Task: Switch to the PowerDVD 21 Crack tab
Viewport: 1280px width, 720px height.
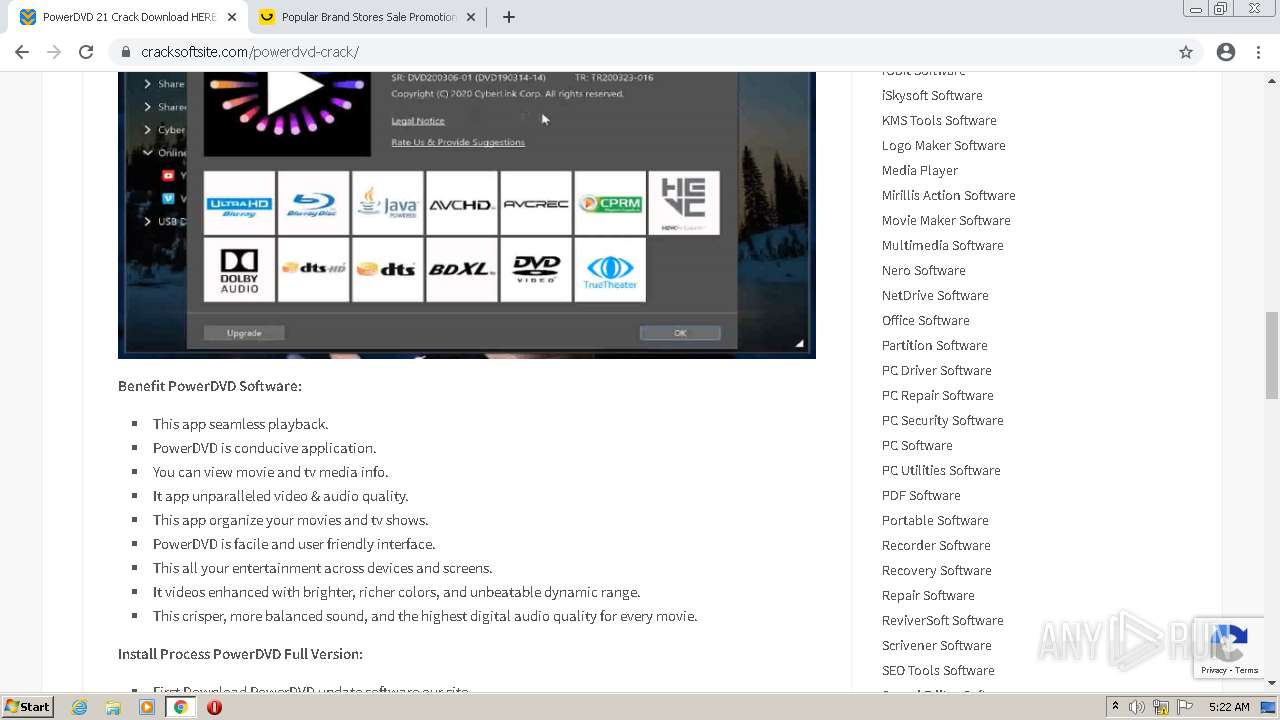Action: tap(128, 17)
